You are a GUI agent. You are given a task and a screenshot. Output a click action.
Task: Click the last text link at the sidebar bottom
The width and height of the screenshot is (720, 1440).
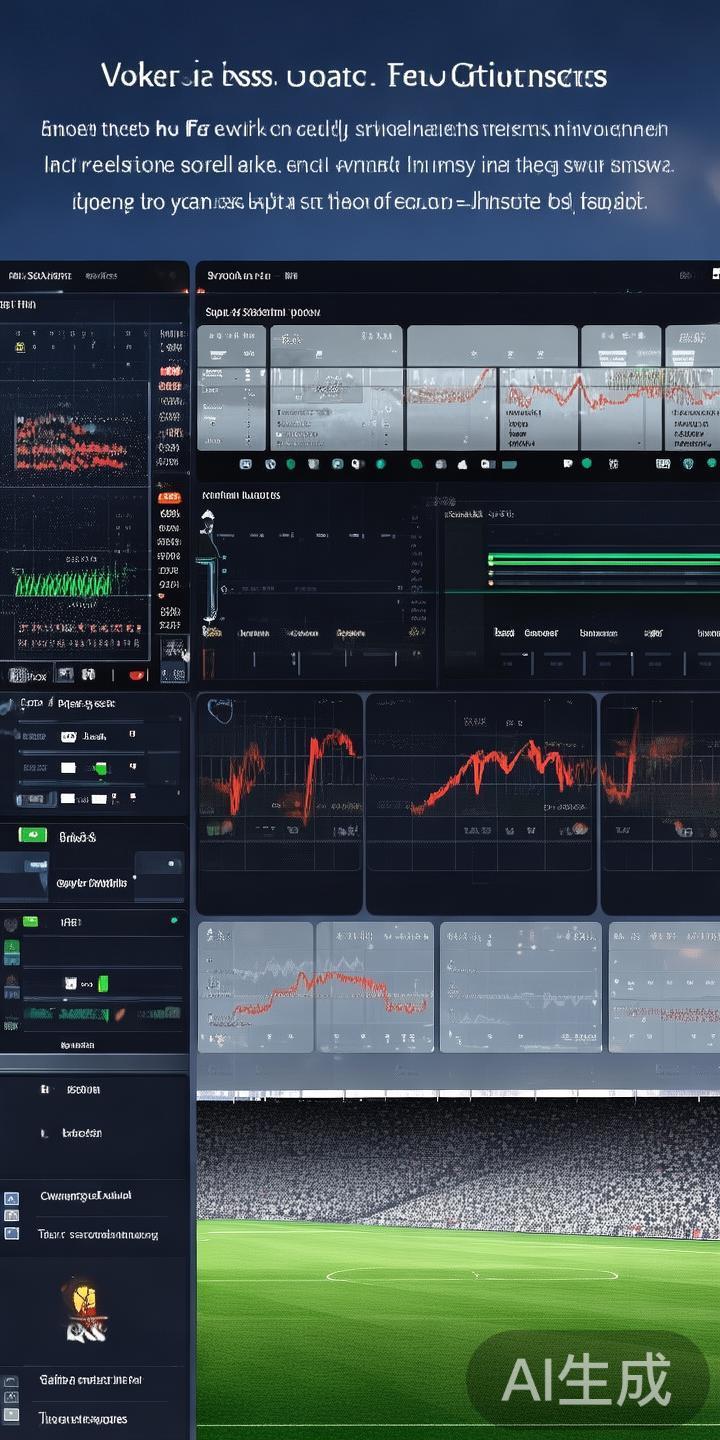[x=82, y=1418]
